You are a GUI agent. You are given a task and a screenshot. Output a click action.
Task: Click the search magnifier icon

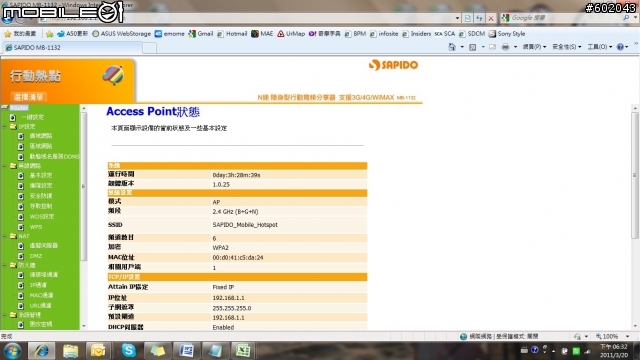coord(626,18)
